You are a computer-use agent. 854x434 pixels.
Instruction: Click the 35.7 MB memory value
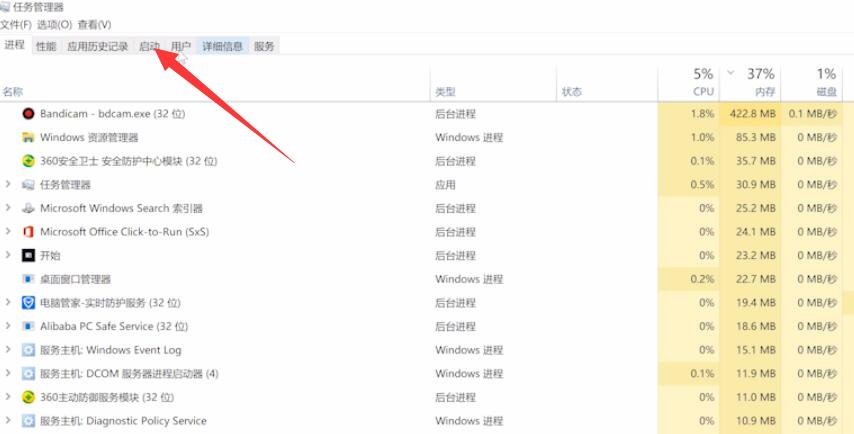point(755,161)
